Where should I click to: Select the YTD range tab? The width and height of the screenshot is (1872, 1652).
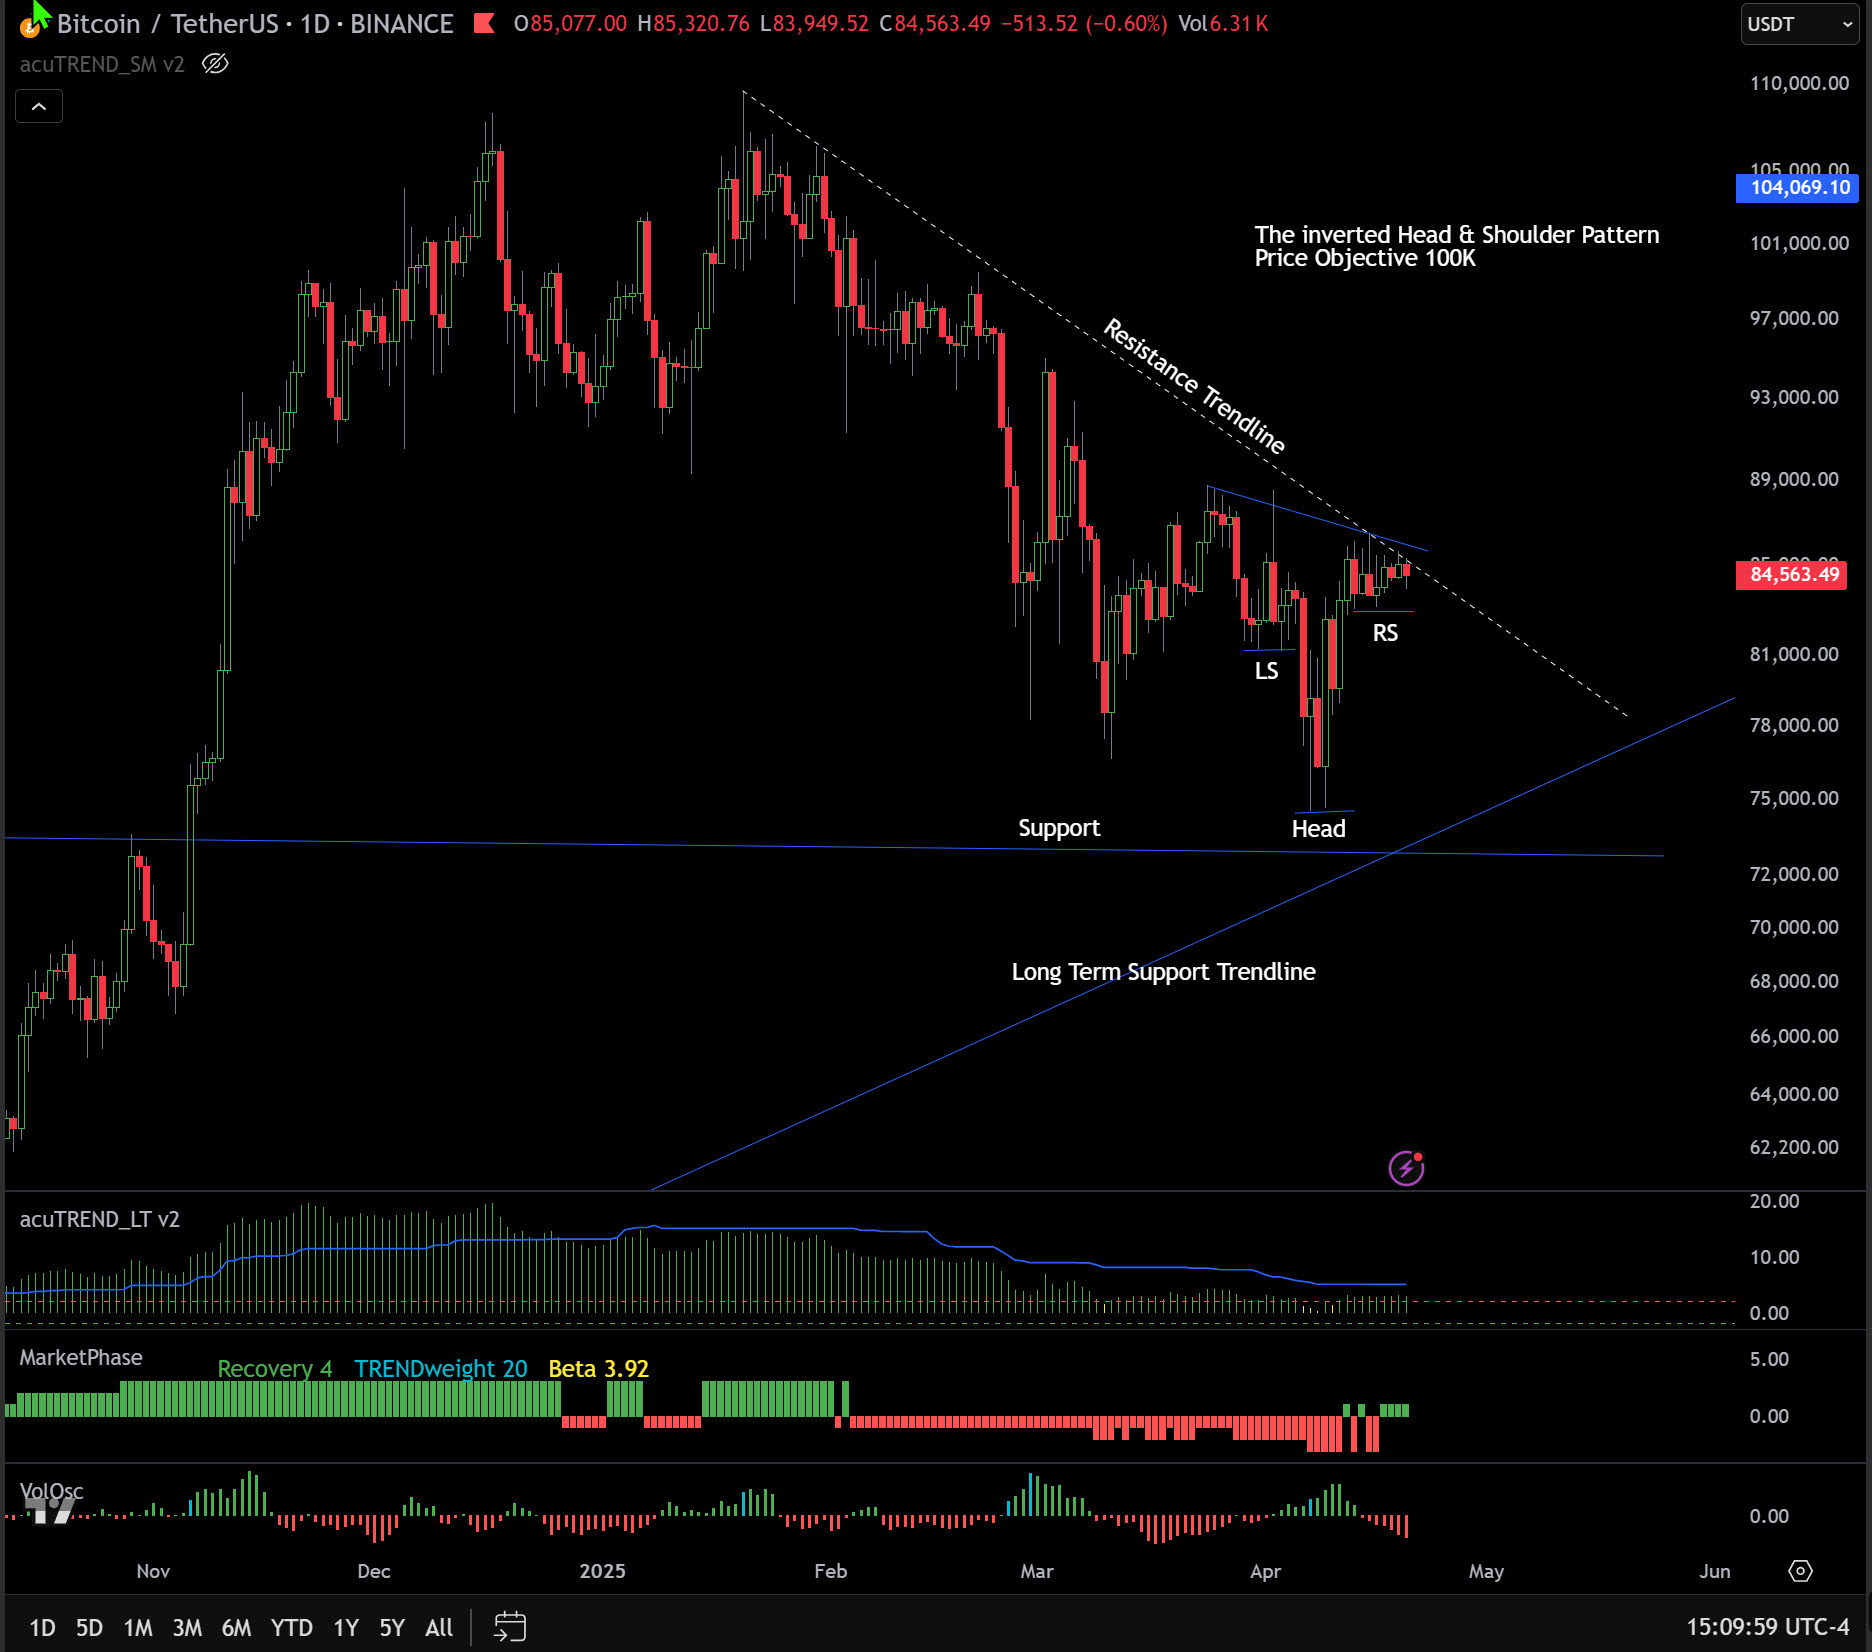coord(292,1627)
